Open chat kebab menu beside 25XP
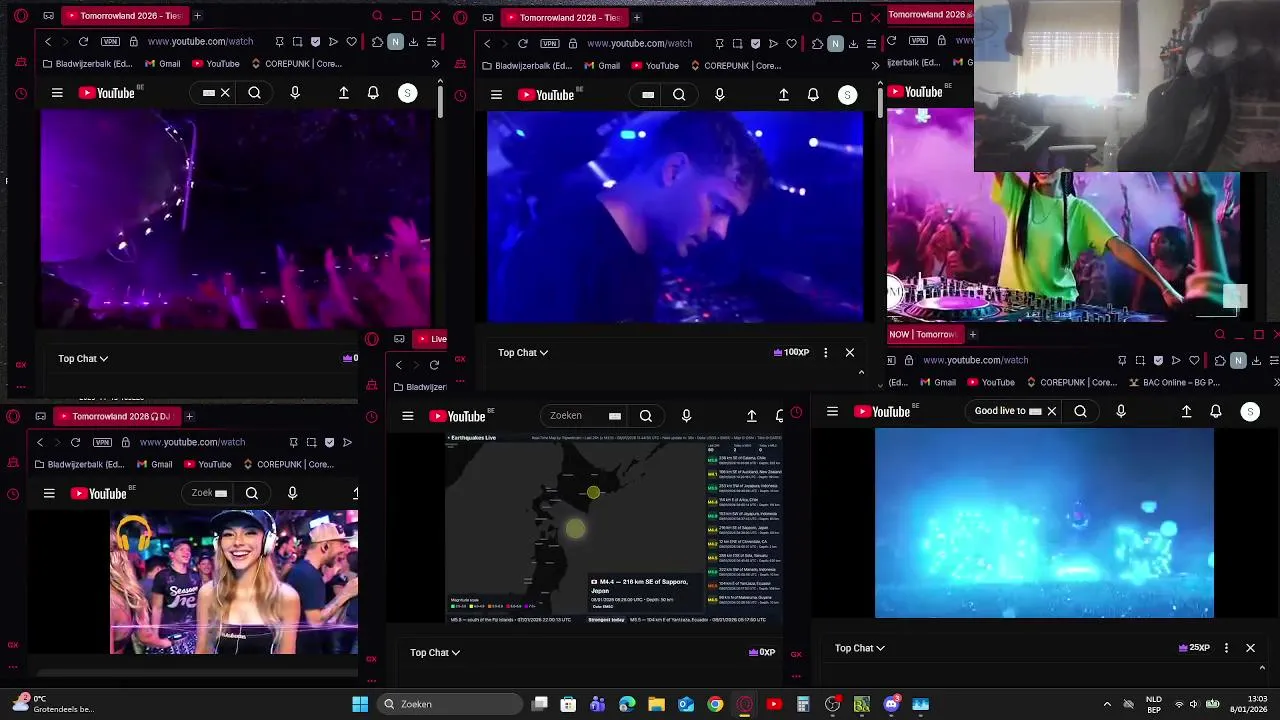 (1226, 648)
